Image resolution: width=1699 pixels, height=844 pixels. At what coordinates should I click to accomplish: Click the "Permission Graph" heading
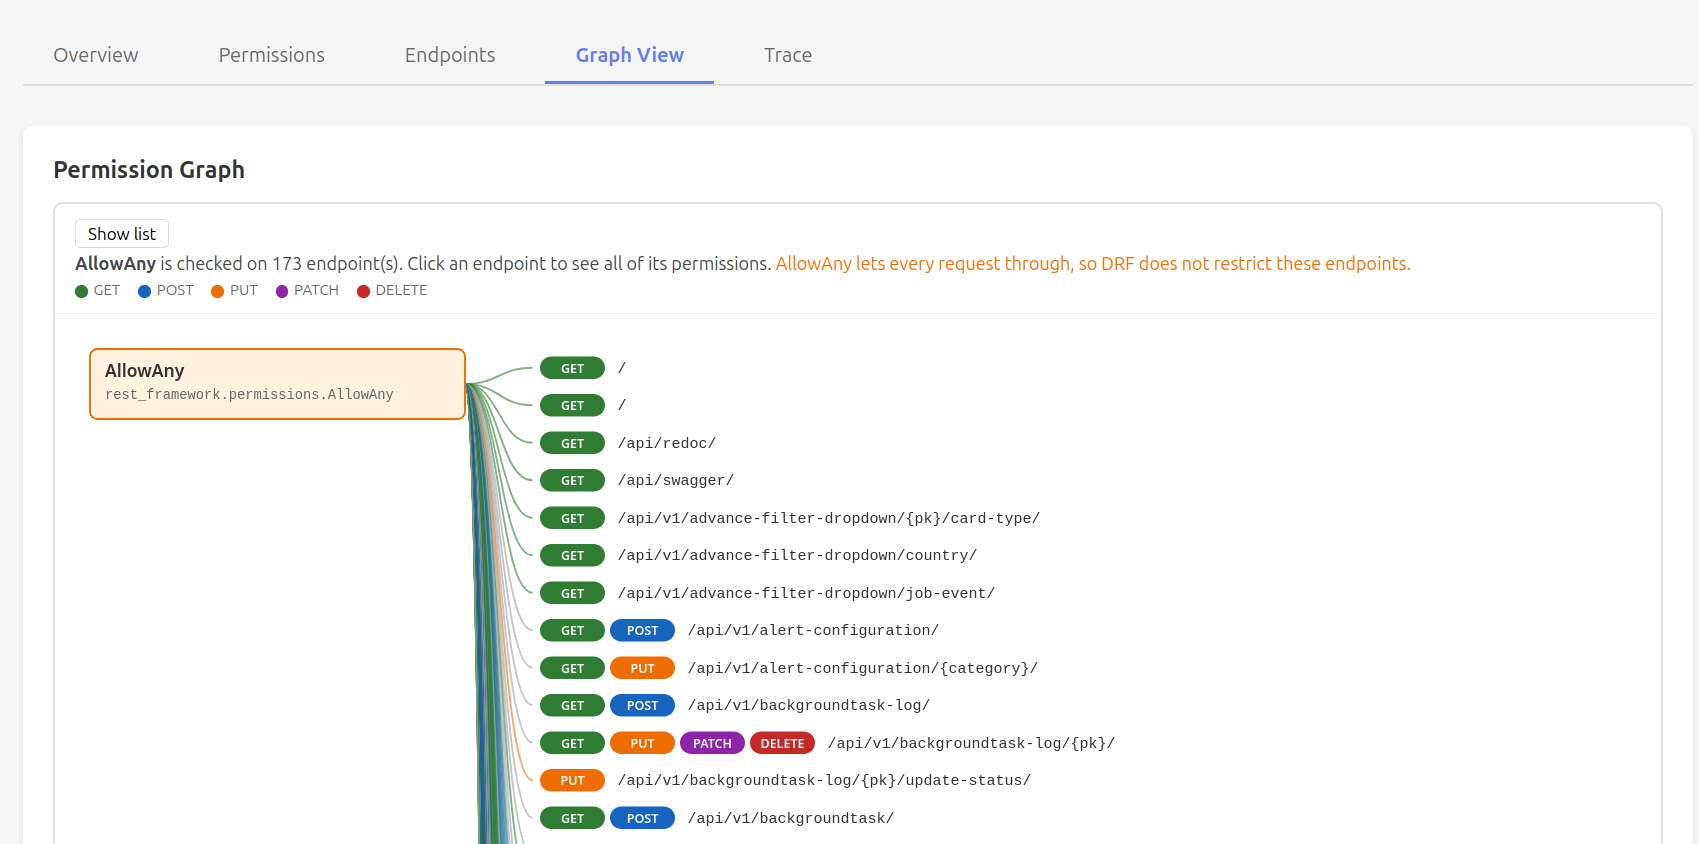[x=149, y=170]
